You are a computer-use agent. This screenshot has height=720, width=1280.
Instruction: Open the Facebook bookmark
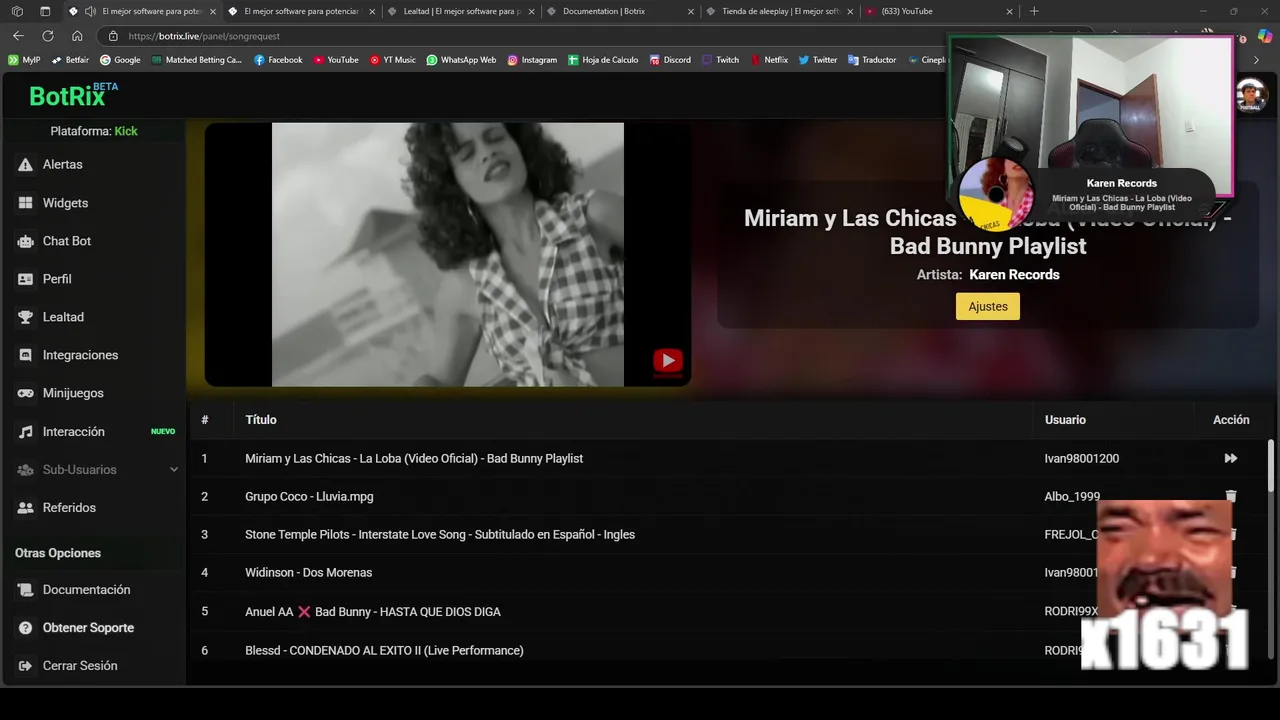278,60
